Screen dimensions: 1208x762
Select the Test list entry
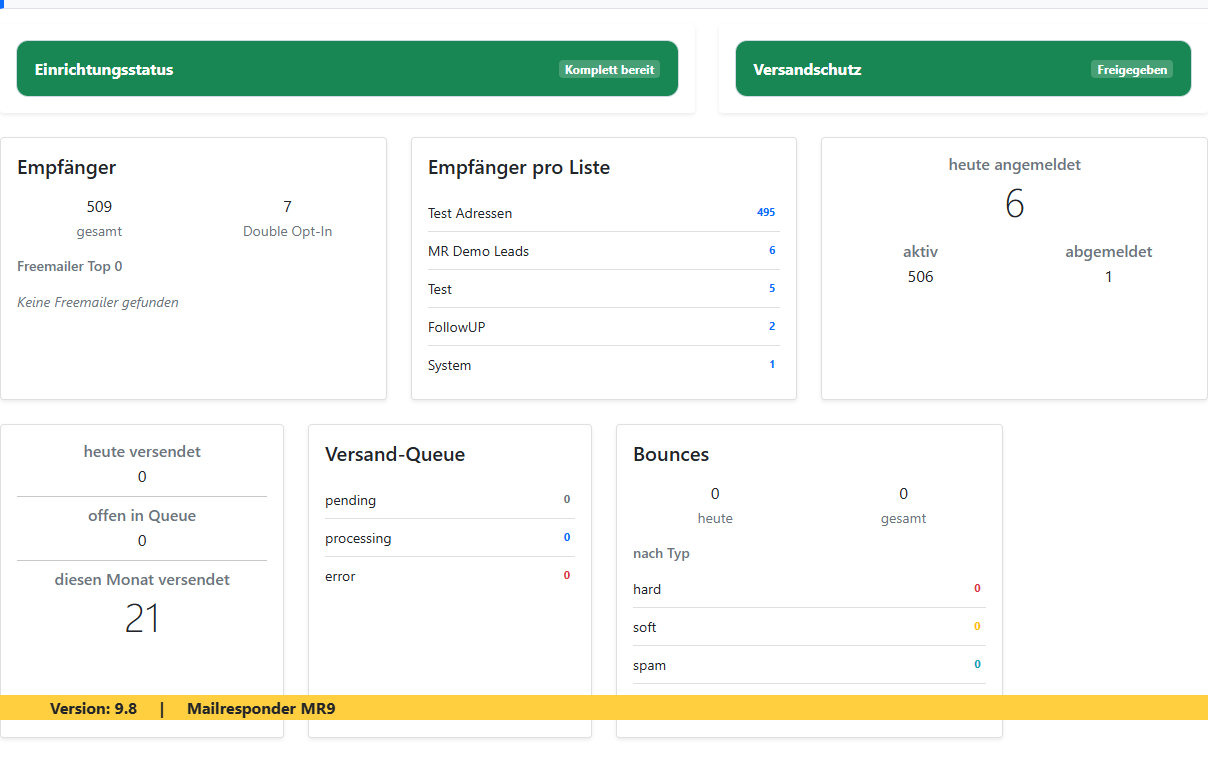(x=439, y=289)
